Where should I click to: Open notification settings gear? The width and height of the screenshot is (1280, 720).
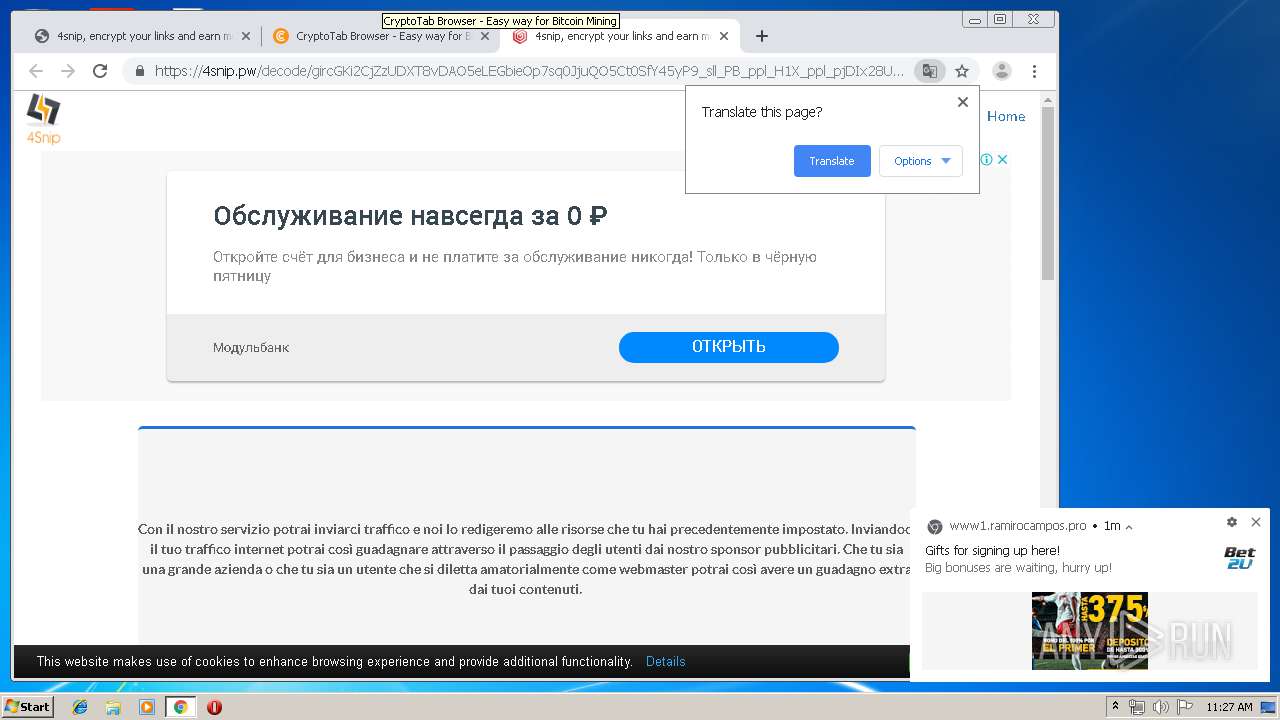point(1232,522)
